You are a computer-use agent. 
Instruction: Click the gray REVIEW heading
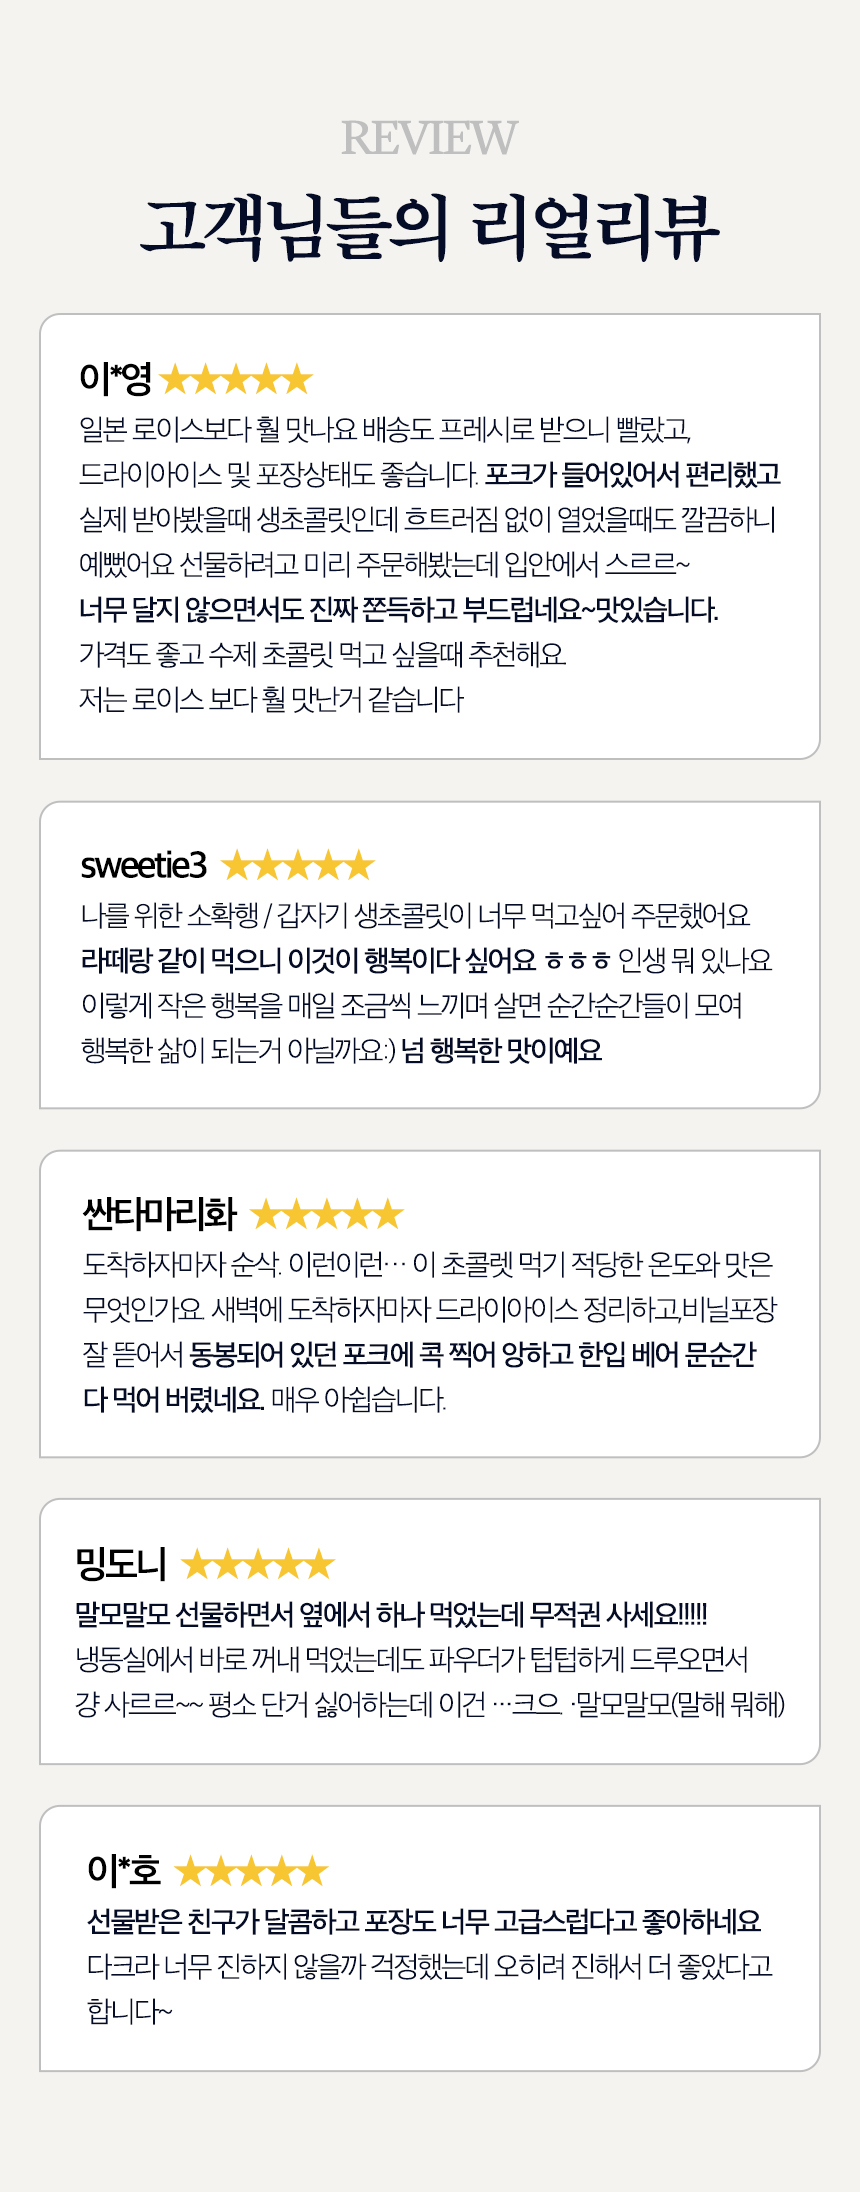click(x=430, y=138)
